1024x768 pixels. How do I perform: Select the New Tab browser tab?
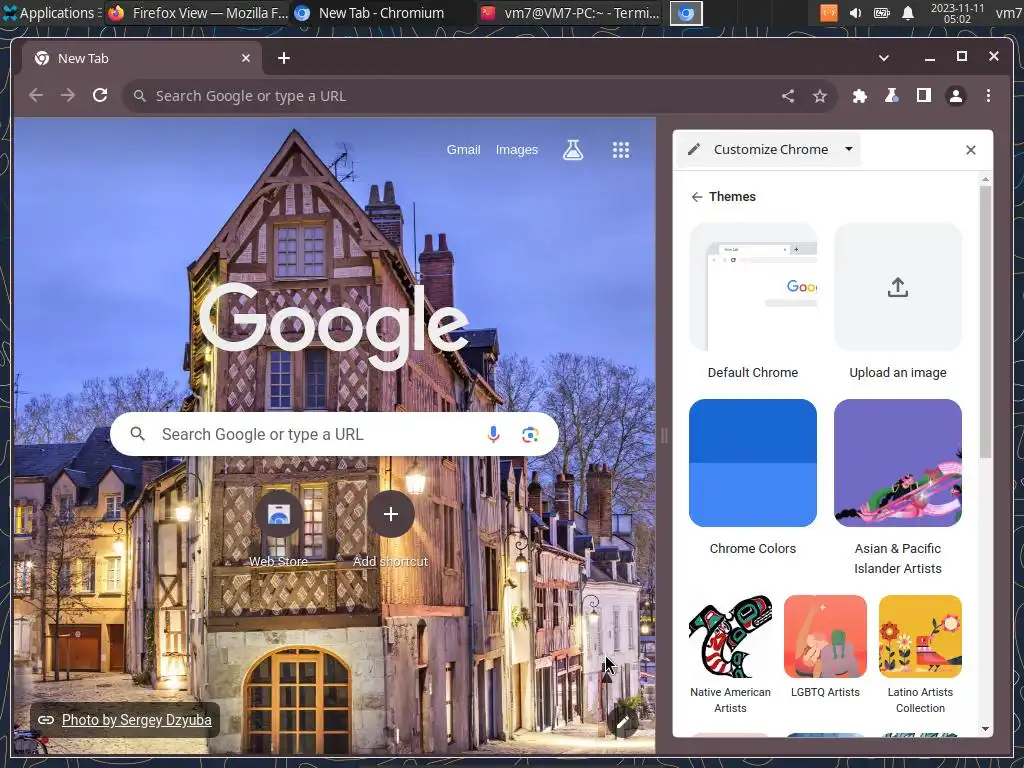140,58
